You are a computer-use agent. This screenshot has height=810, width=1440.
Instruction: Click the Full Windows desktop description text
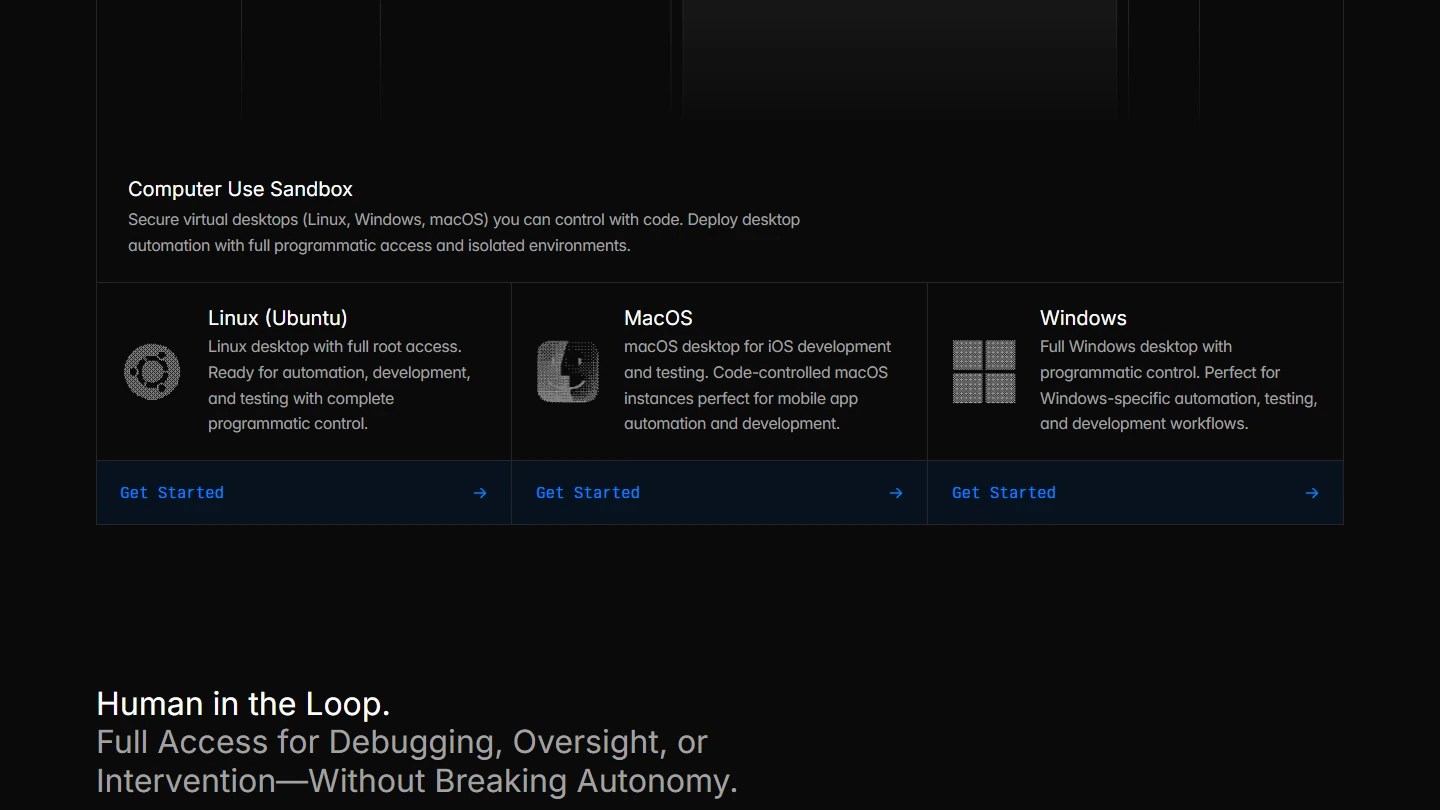click(x=1178, y=385)
